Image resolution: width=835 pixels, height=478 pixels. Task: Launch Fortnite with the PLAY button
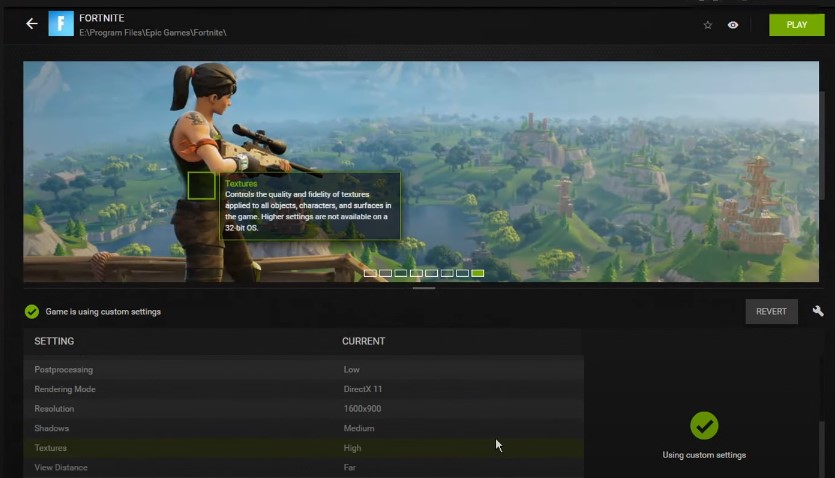click(797, 25)
